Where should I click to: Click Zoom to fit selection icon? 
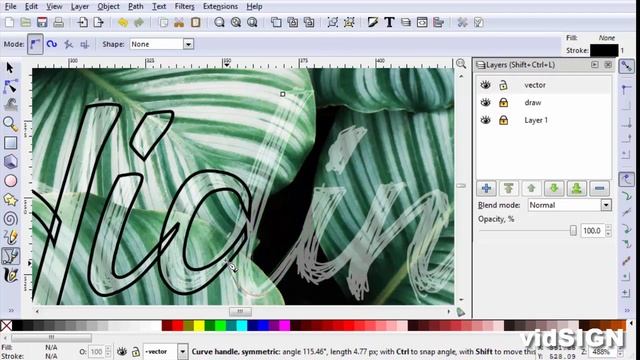219,22
